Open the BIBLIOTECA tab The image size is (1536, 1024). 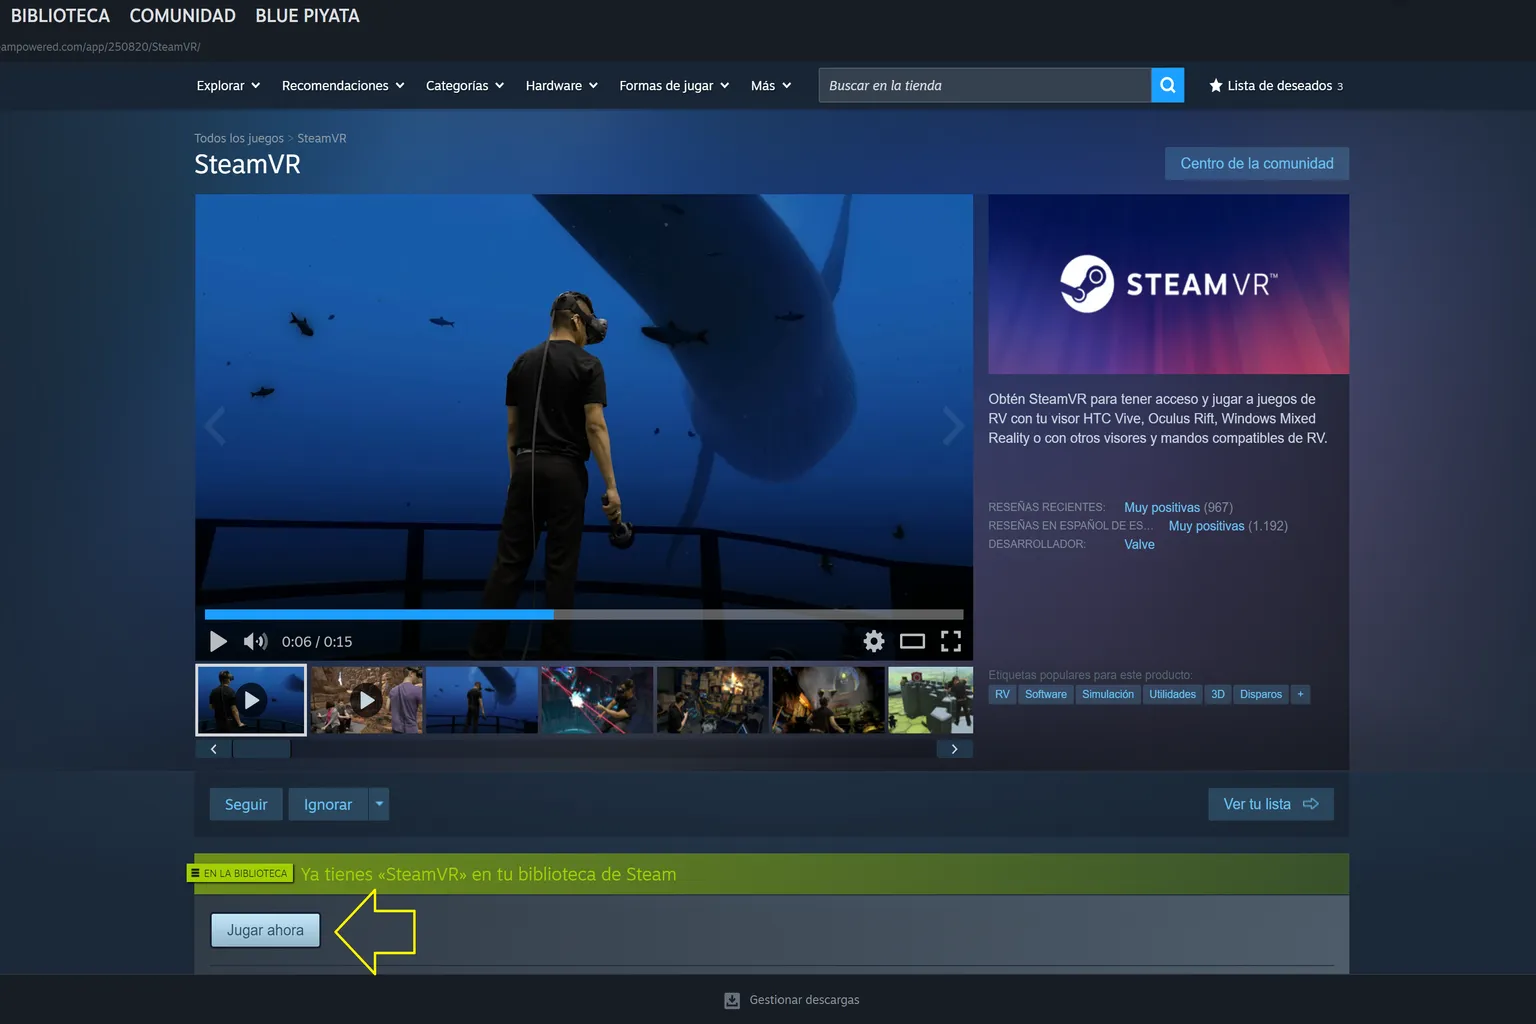coord(60,16)
